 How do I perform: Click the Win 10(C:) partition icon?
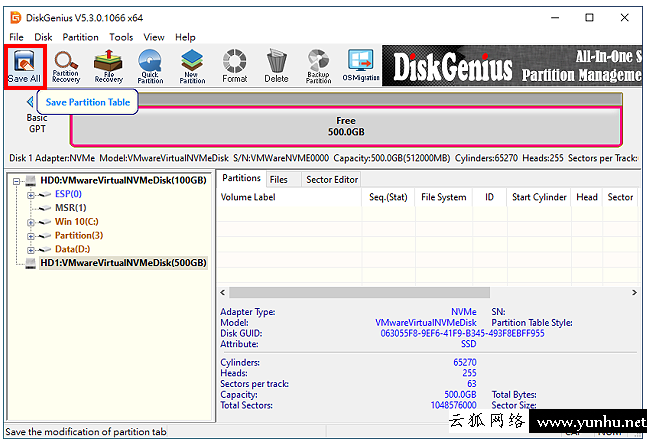click(45, 222)
